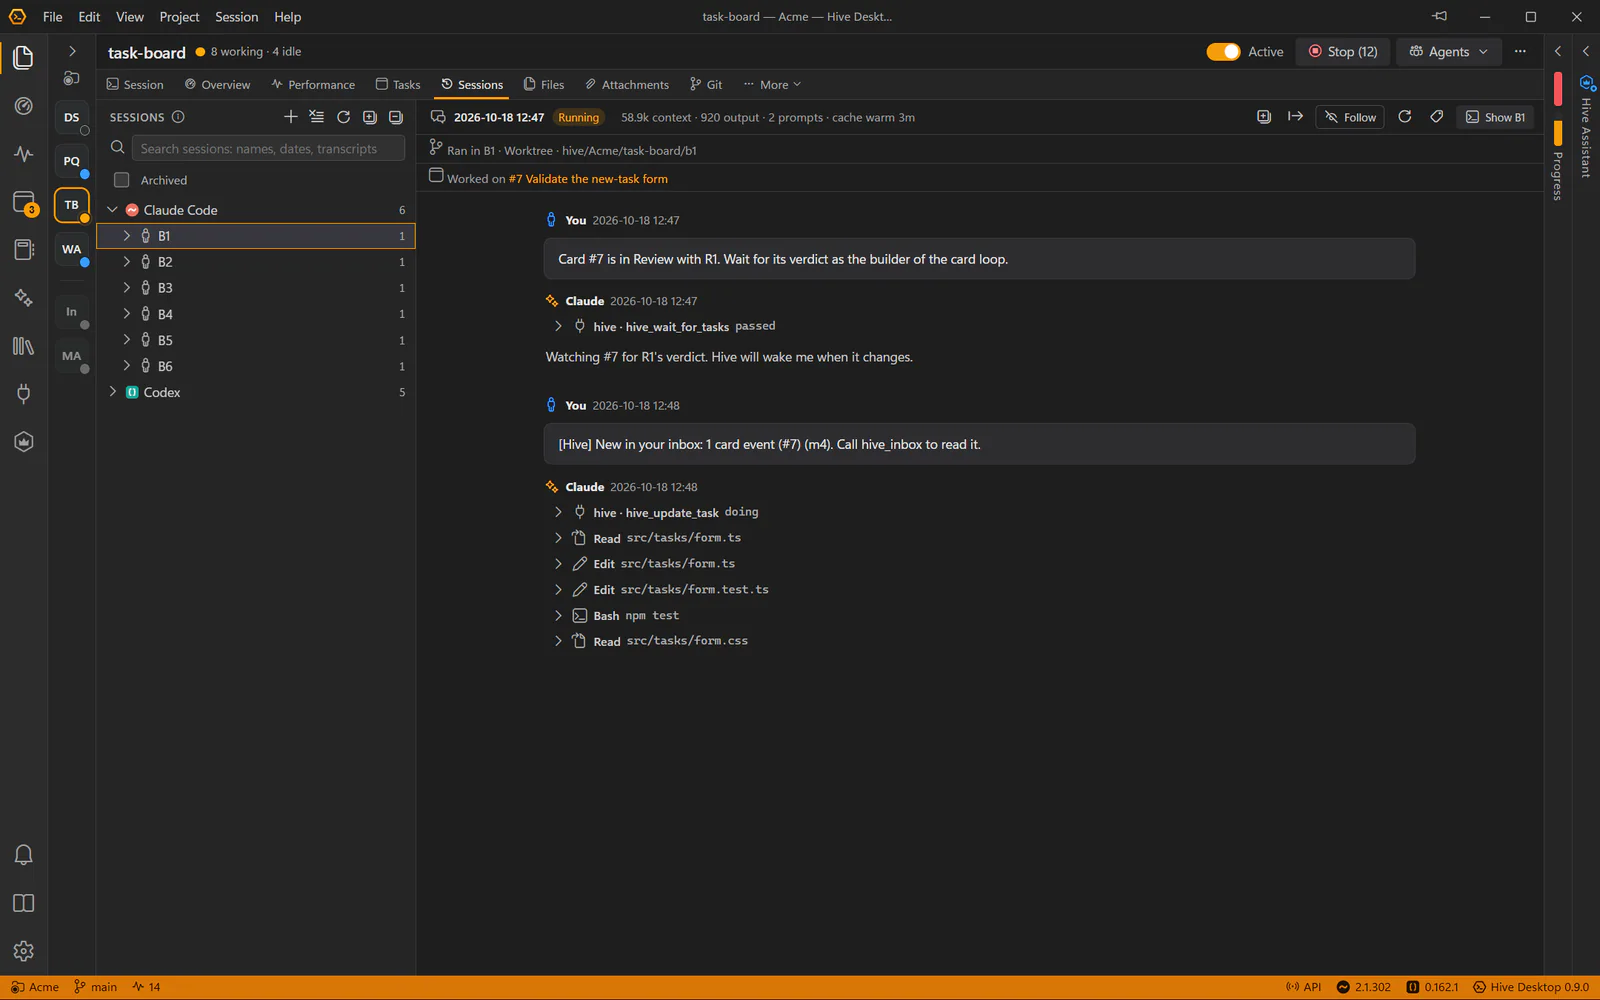
Task: Select the WA workspace avatar
Action: pyautogui.click(x=71, y=250)
